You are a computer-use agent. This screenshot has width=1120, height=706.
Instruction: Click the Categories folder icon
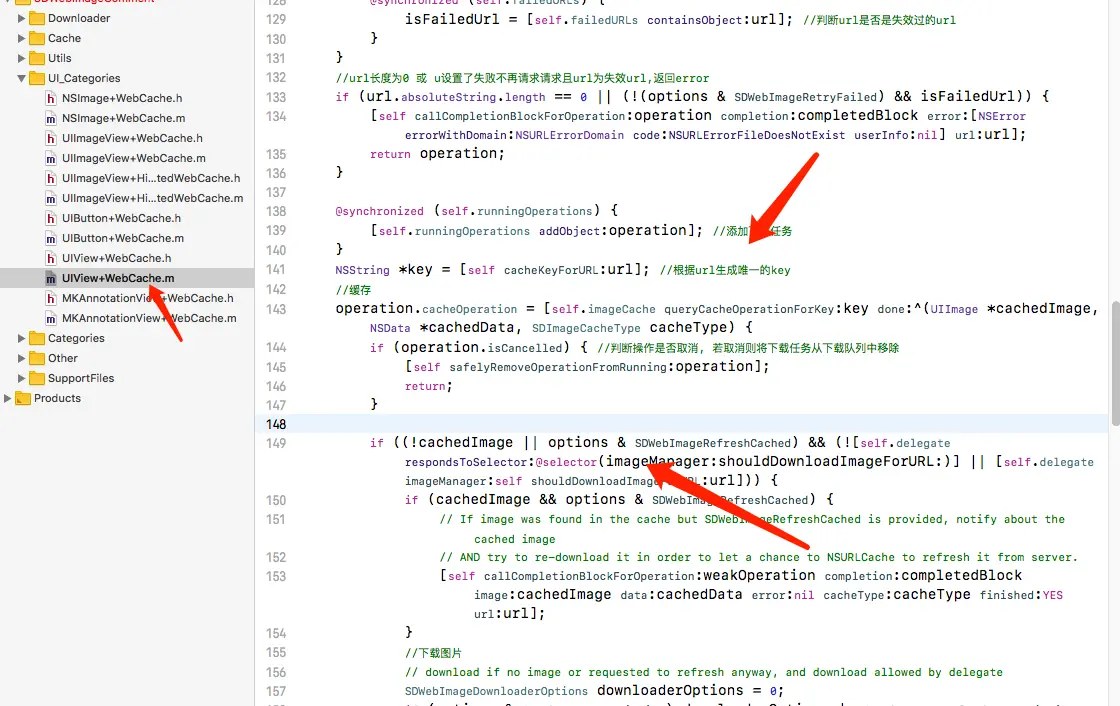(37, 338)
